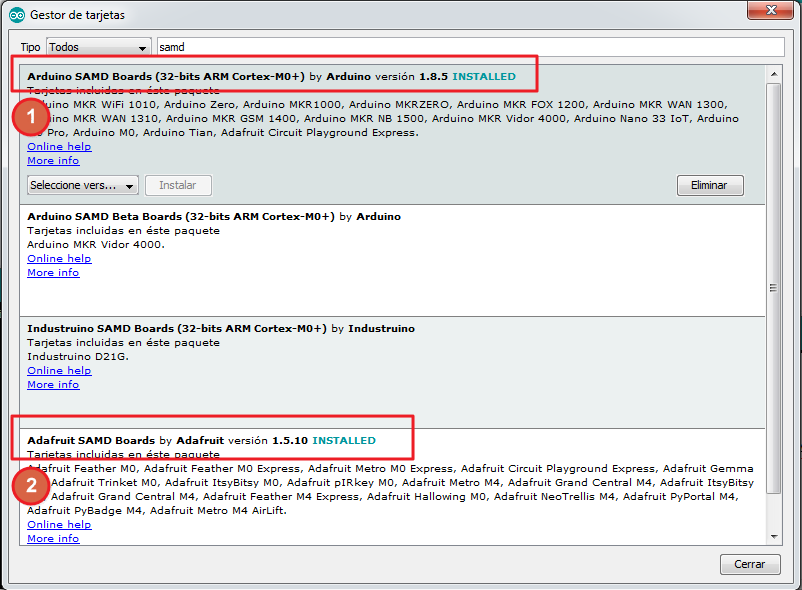Click the search field containing samd

pos(471,47)
